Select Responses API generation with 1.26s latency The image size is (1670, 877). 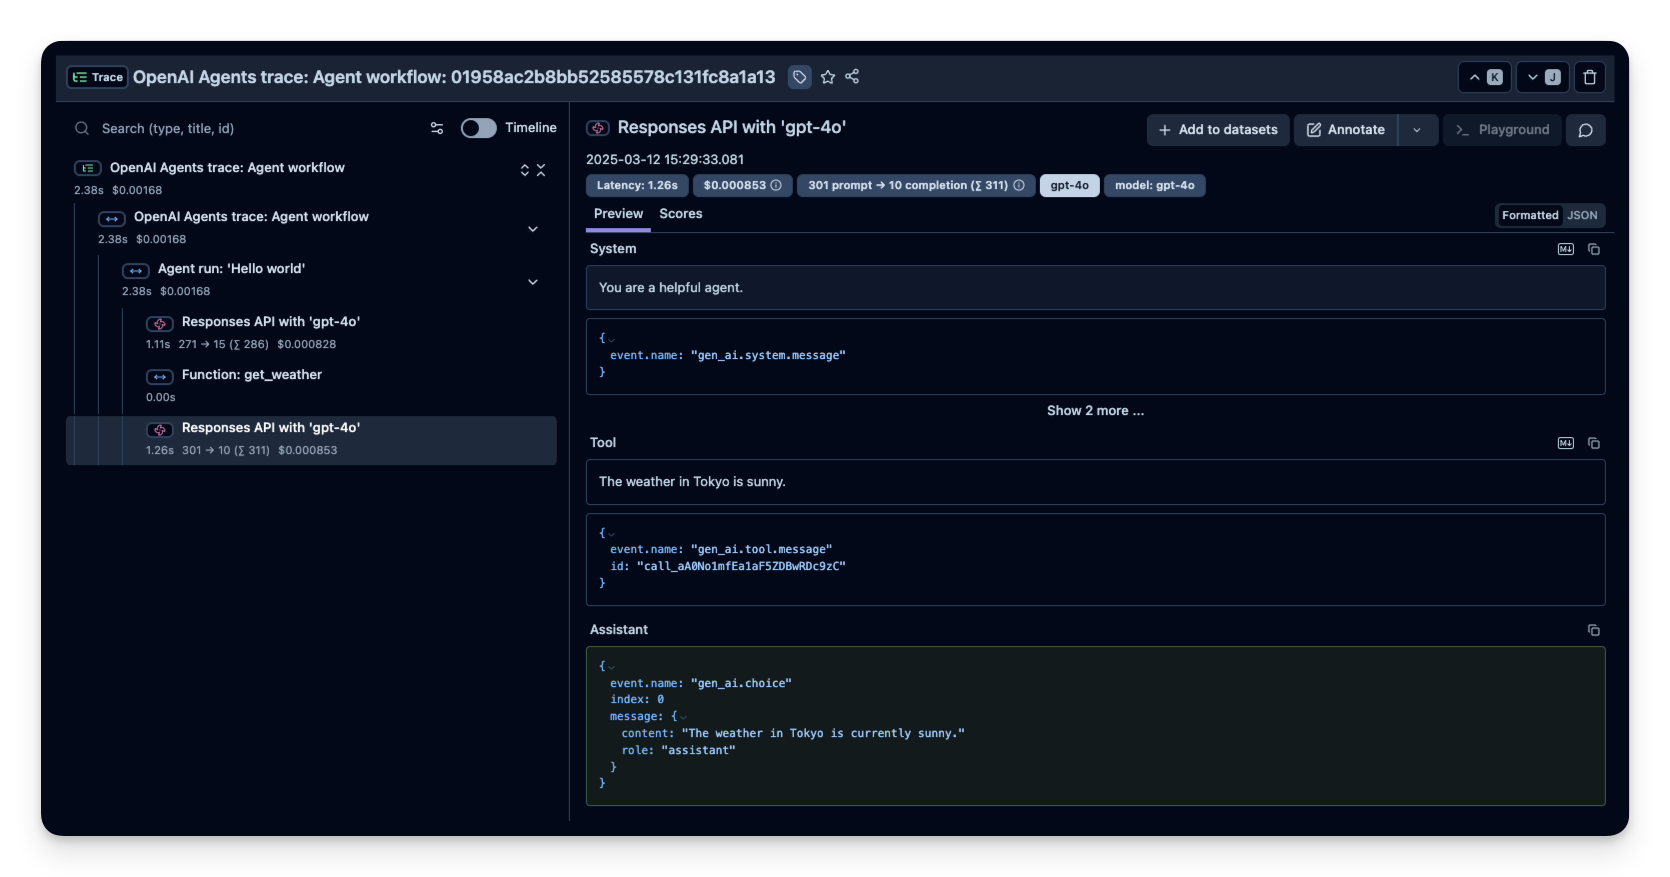[312, 440]
